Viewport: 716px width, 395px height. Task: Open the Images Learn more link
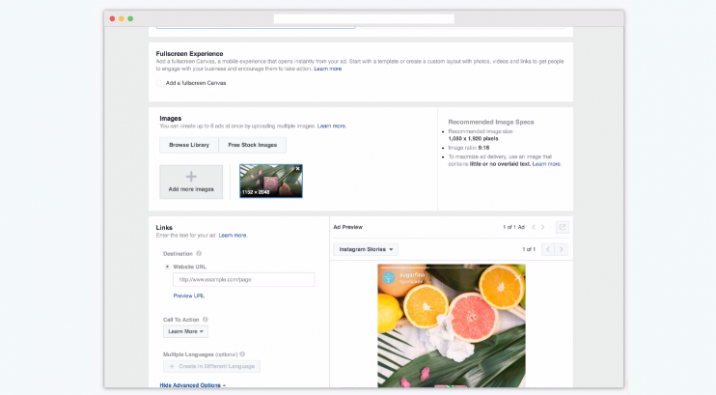click(332, 126)
